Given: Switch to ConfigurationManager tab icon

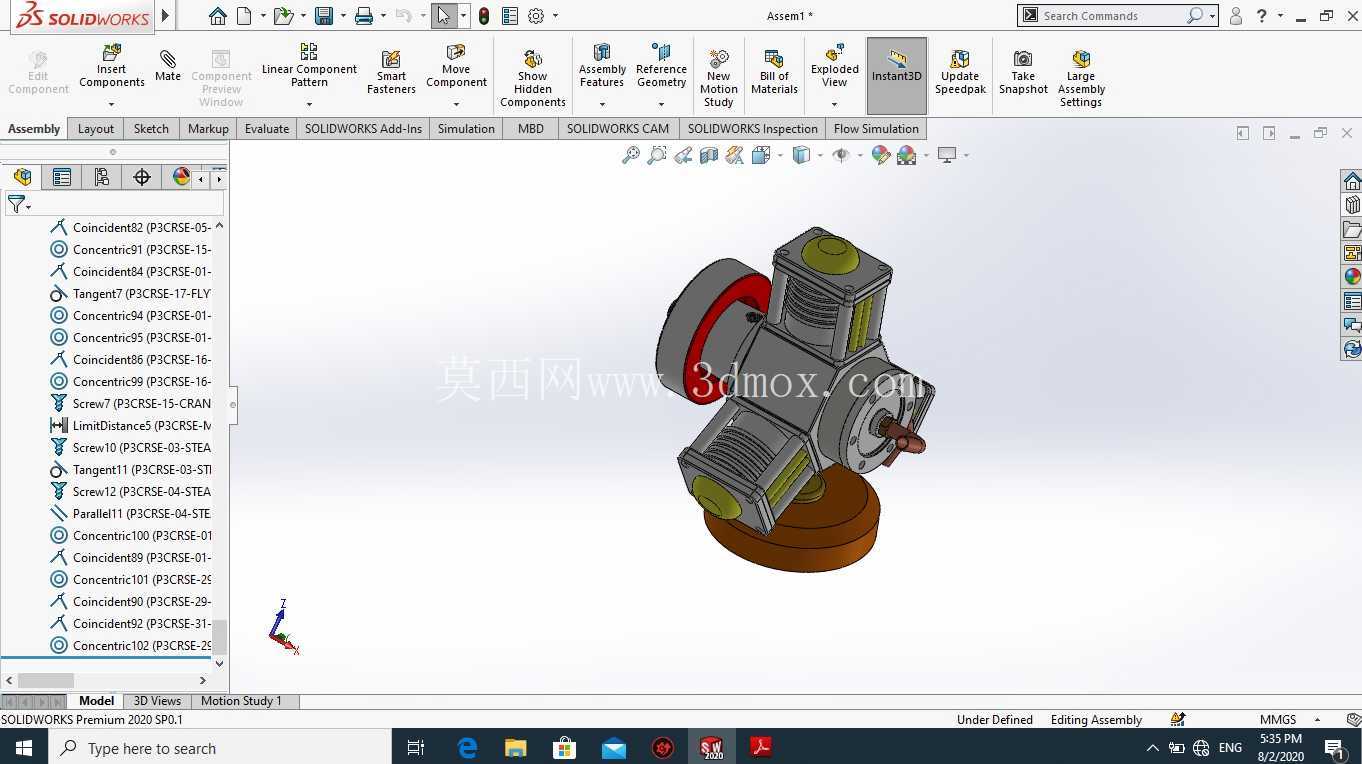Looking at the screenshot, I should point(102,177).
